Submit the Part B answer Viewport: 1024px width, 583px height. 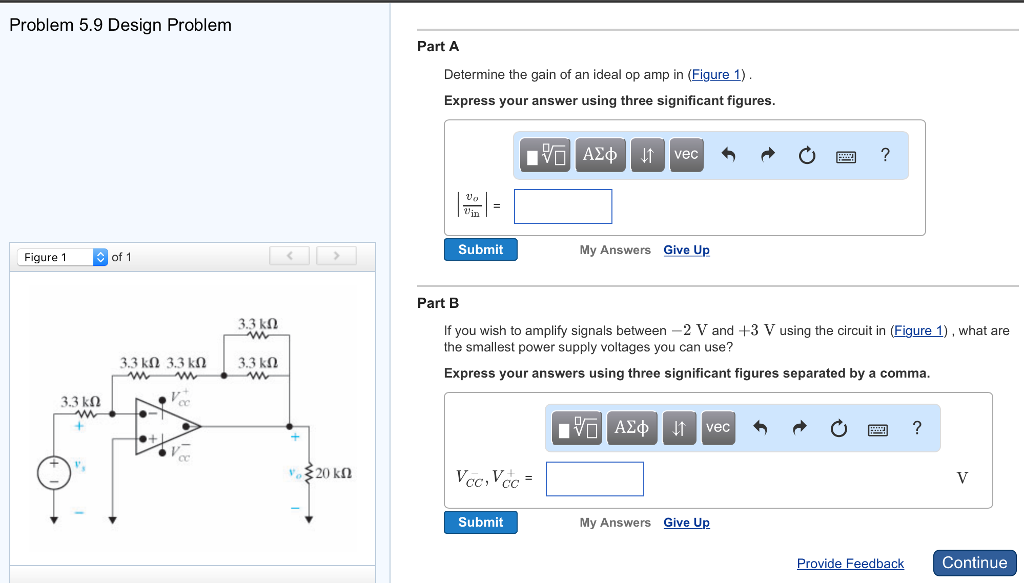(x=481, y=522)
